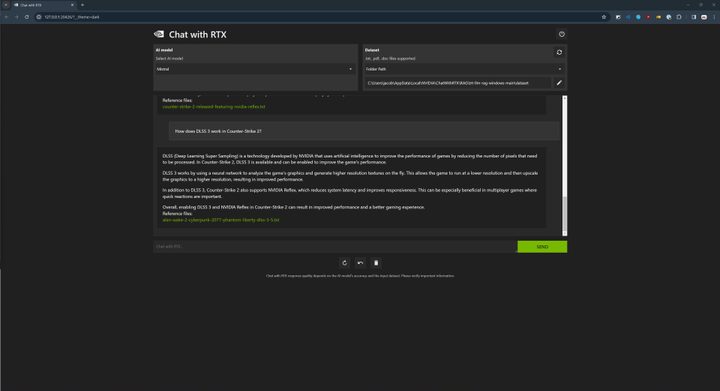Click the blue round extension icon in the toolbar
Image resolution: width=720 pixels, height=391 pixels.
(x=638, y=17)
